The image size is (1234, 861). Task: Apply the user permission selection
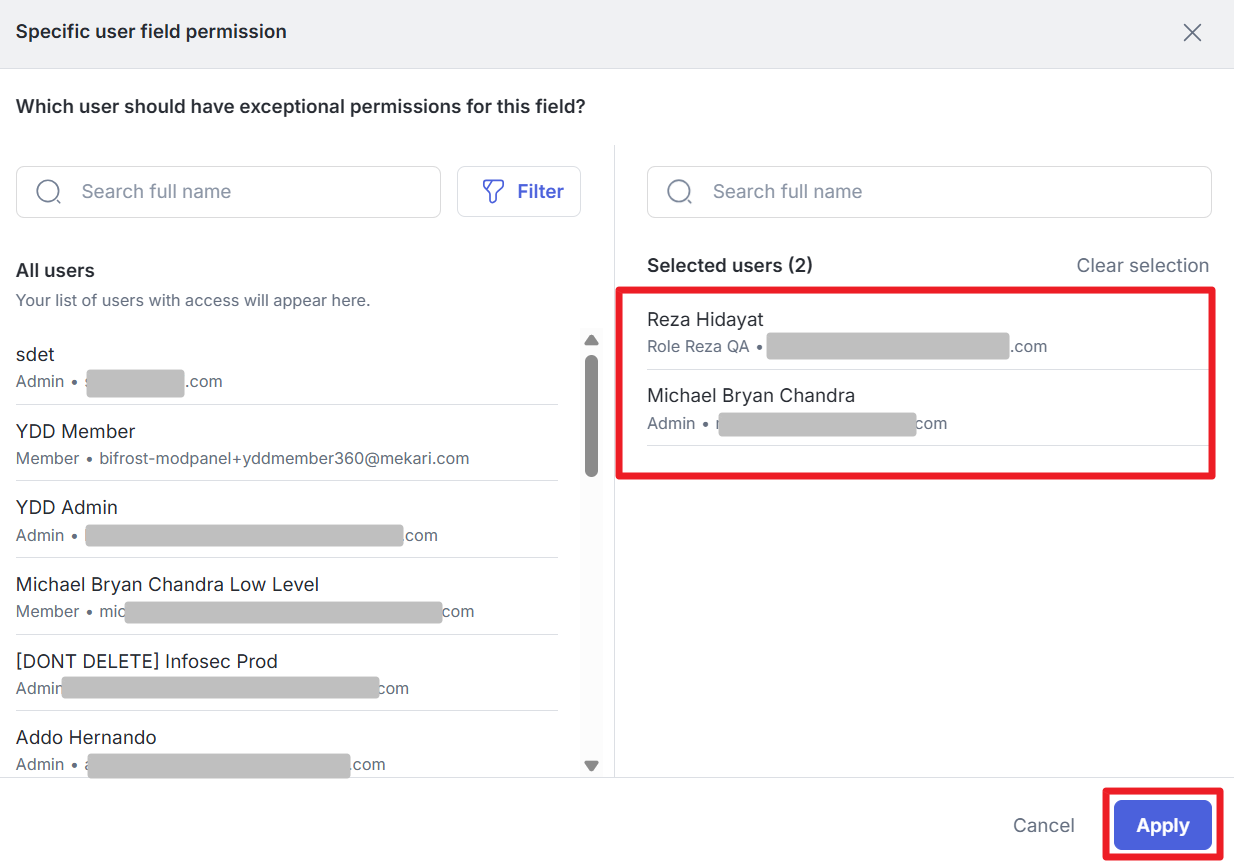coord(1162,826)
